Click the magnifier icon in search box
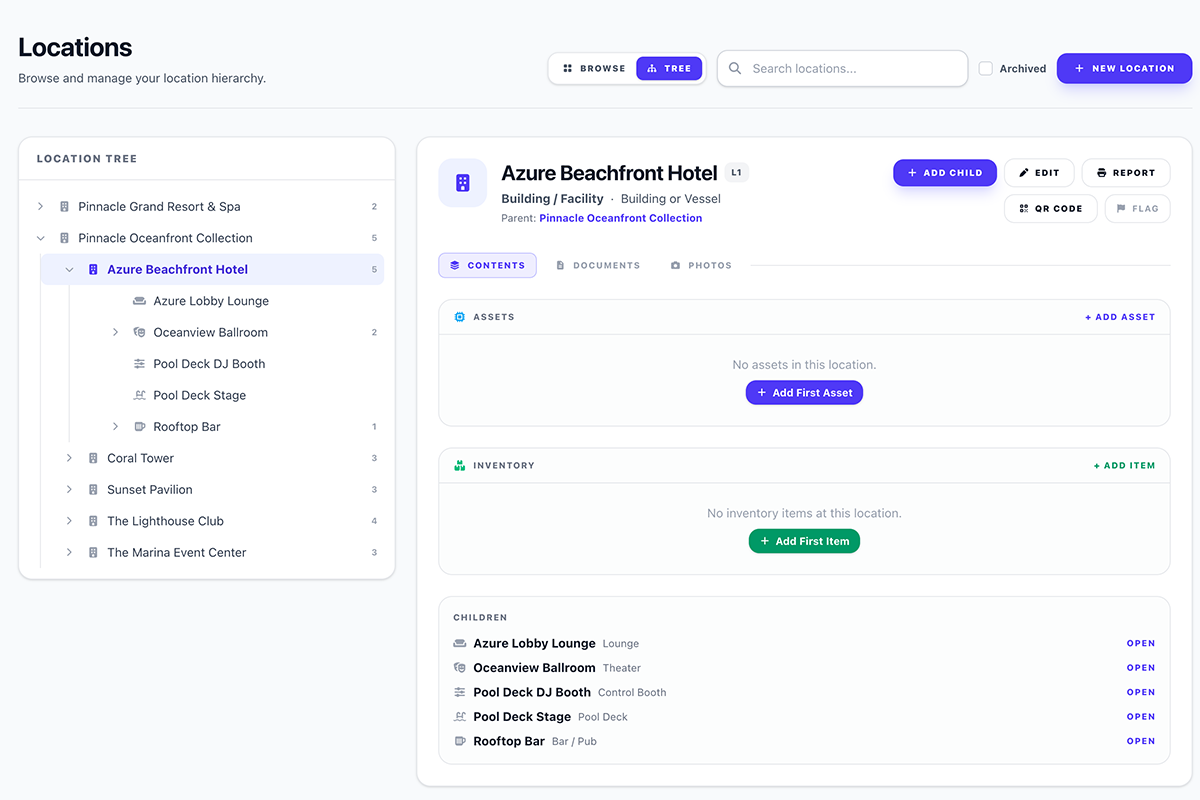The image size is (1200, 800). pos(735,69)
